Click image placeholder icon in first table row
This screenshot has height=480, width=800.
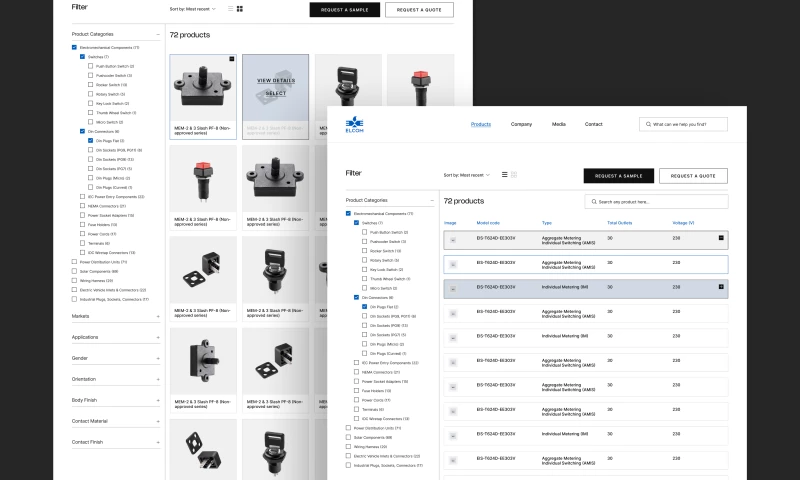pyautogui.click(x=453, y=240)
